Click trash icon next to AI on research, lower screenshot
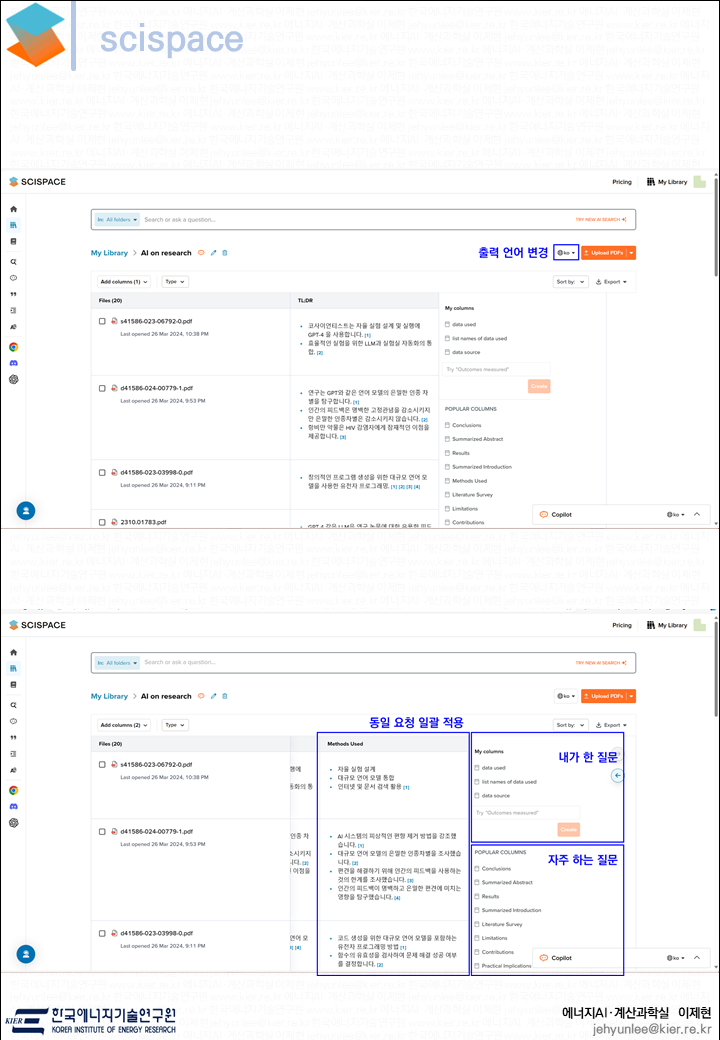Image resolution: width=720 pixels, height=1040 pixels. coord(225,696)
